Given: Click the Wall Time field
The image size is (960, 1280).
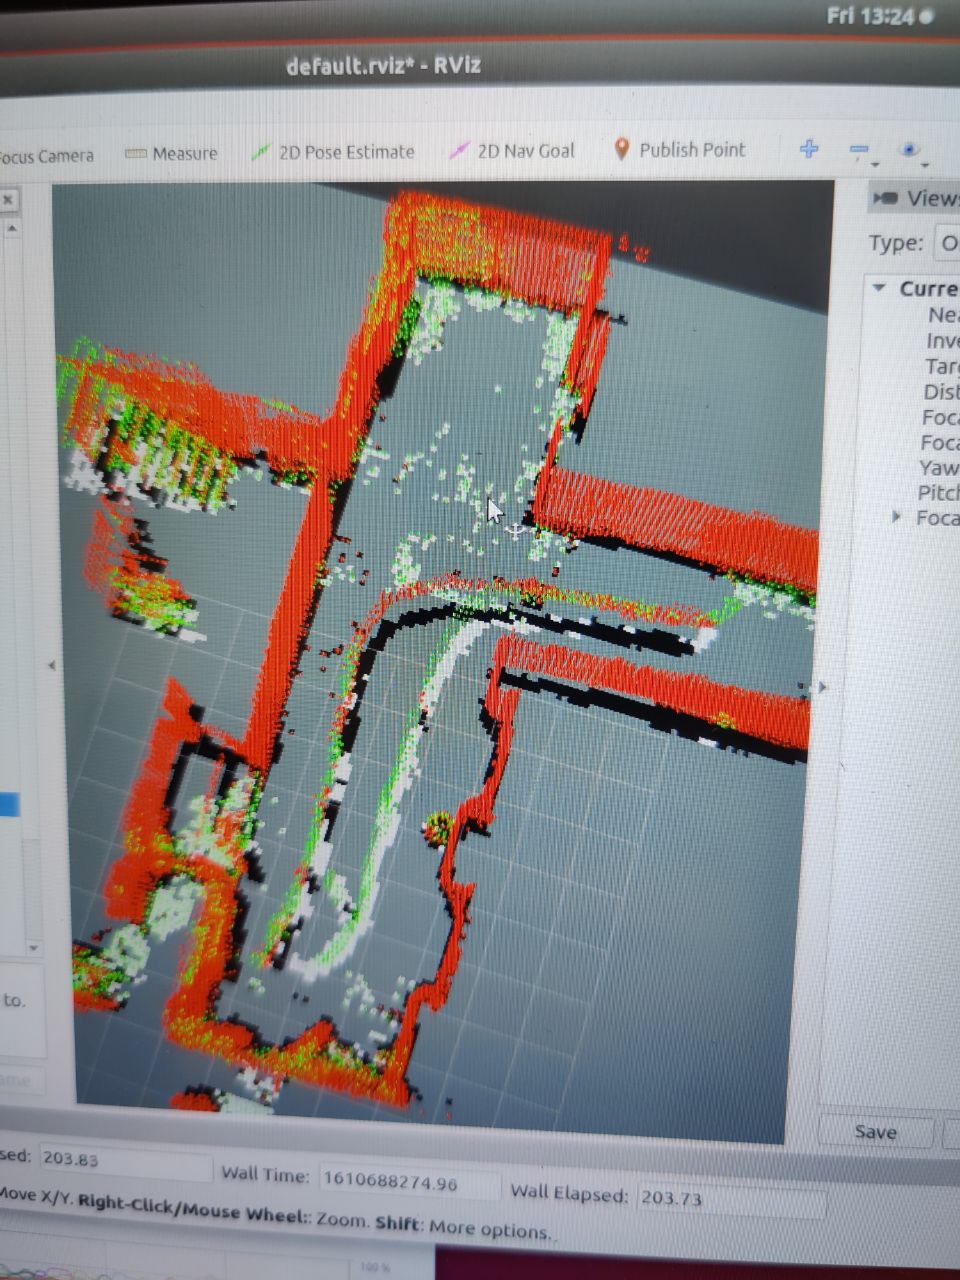Looking at the screenshot, I should pos(408,1181).
